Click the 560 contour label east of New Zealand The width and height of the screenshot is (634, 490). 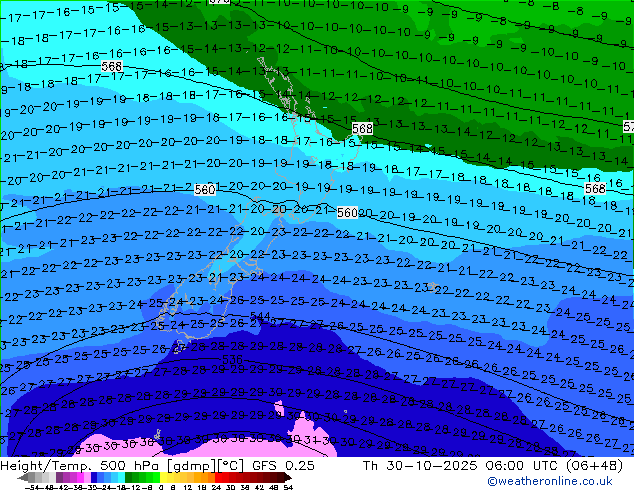point(347,213)
